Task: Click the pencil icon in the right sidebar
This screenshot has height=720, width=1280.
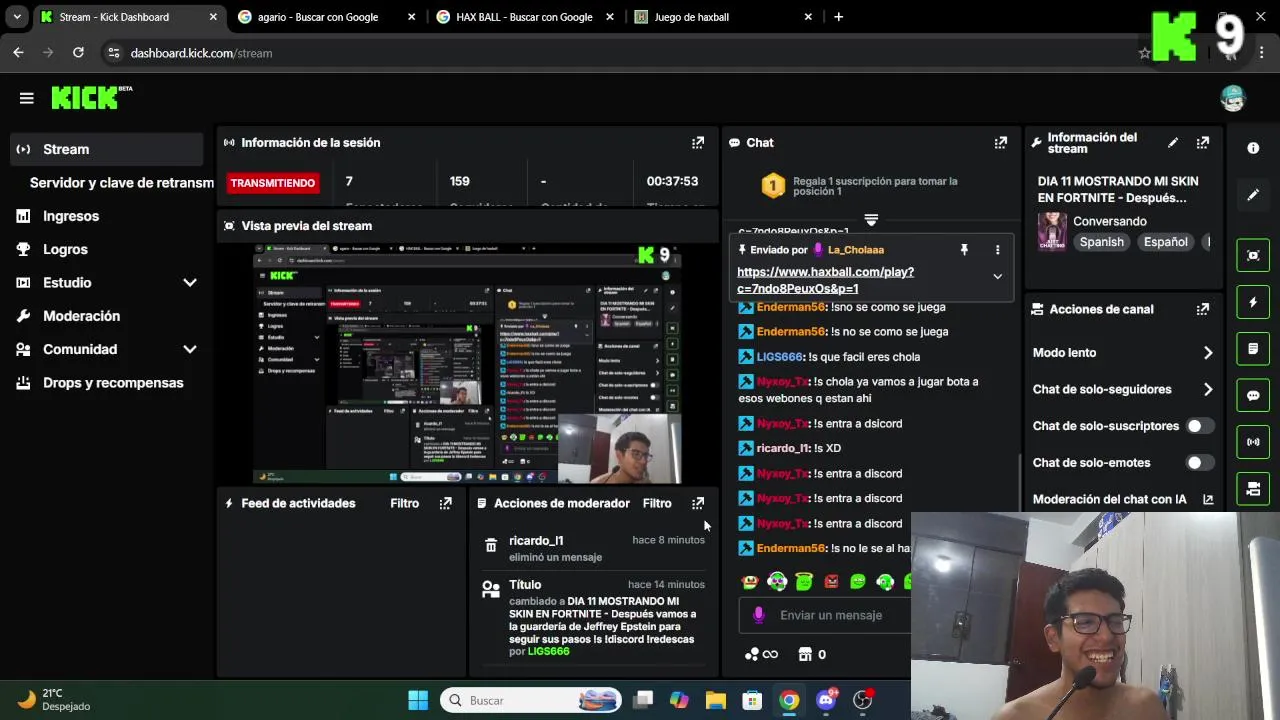Action: coord(1253,195)
